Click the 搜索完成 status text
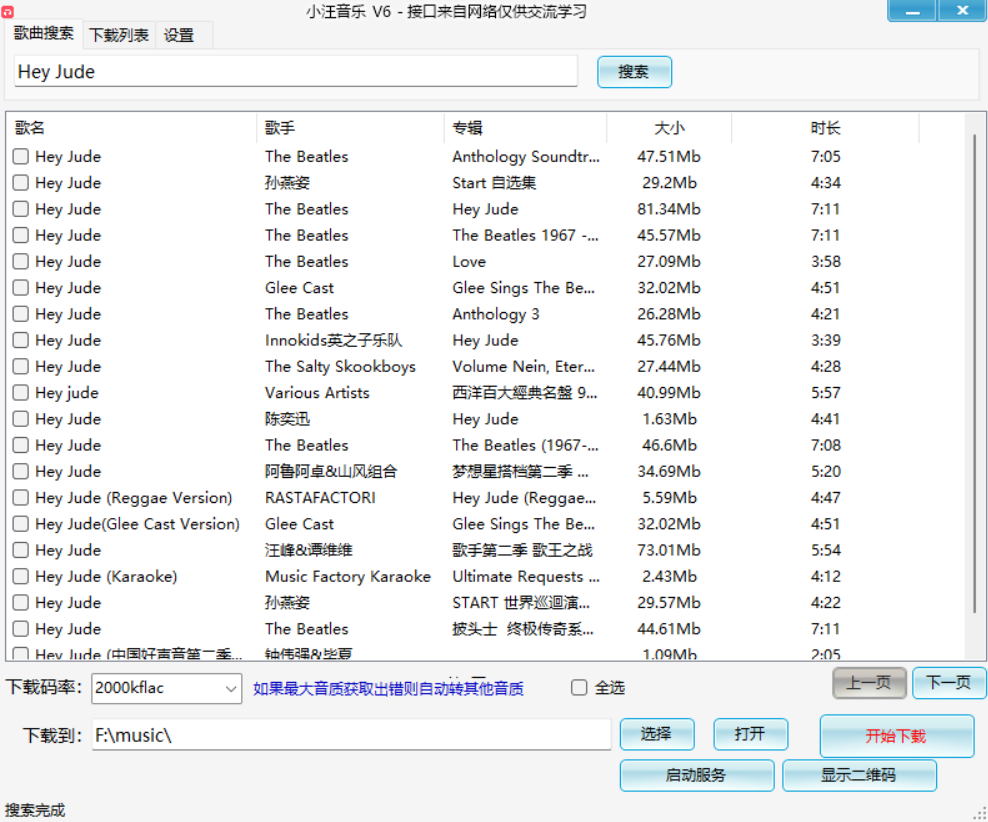 point(35,810)
